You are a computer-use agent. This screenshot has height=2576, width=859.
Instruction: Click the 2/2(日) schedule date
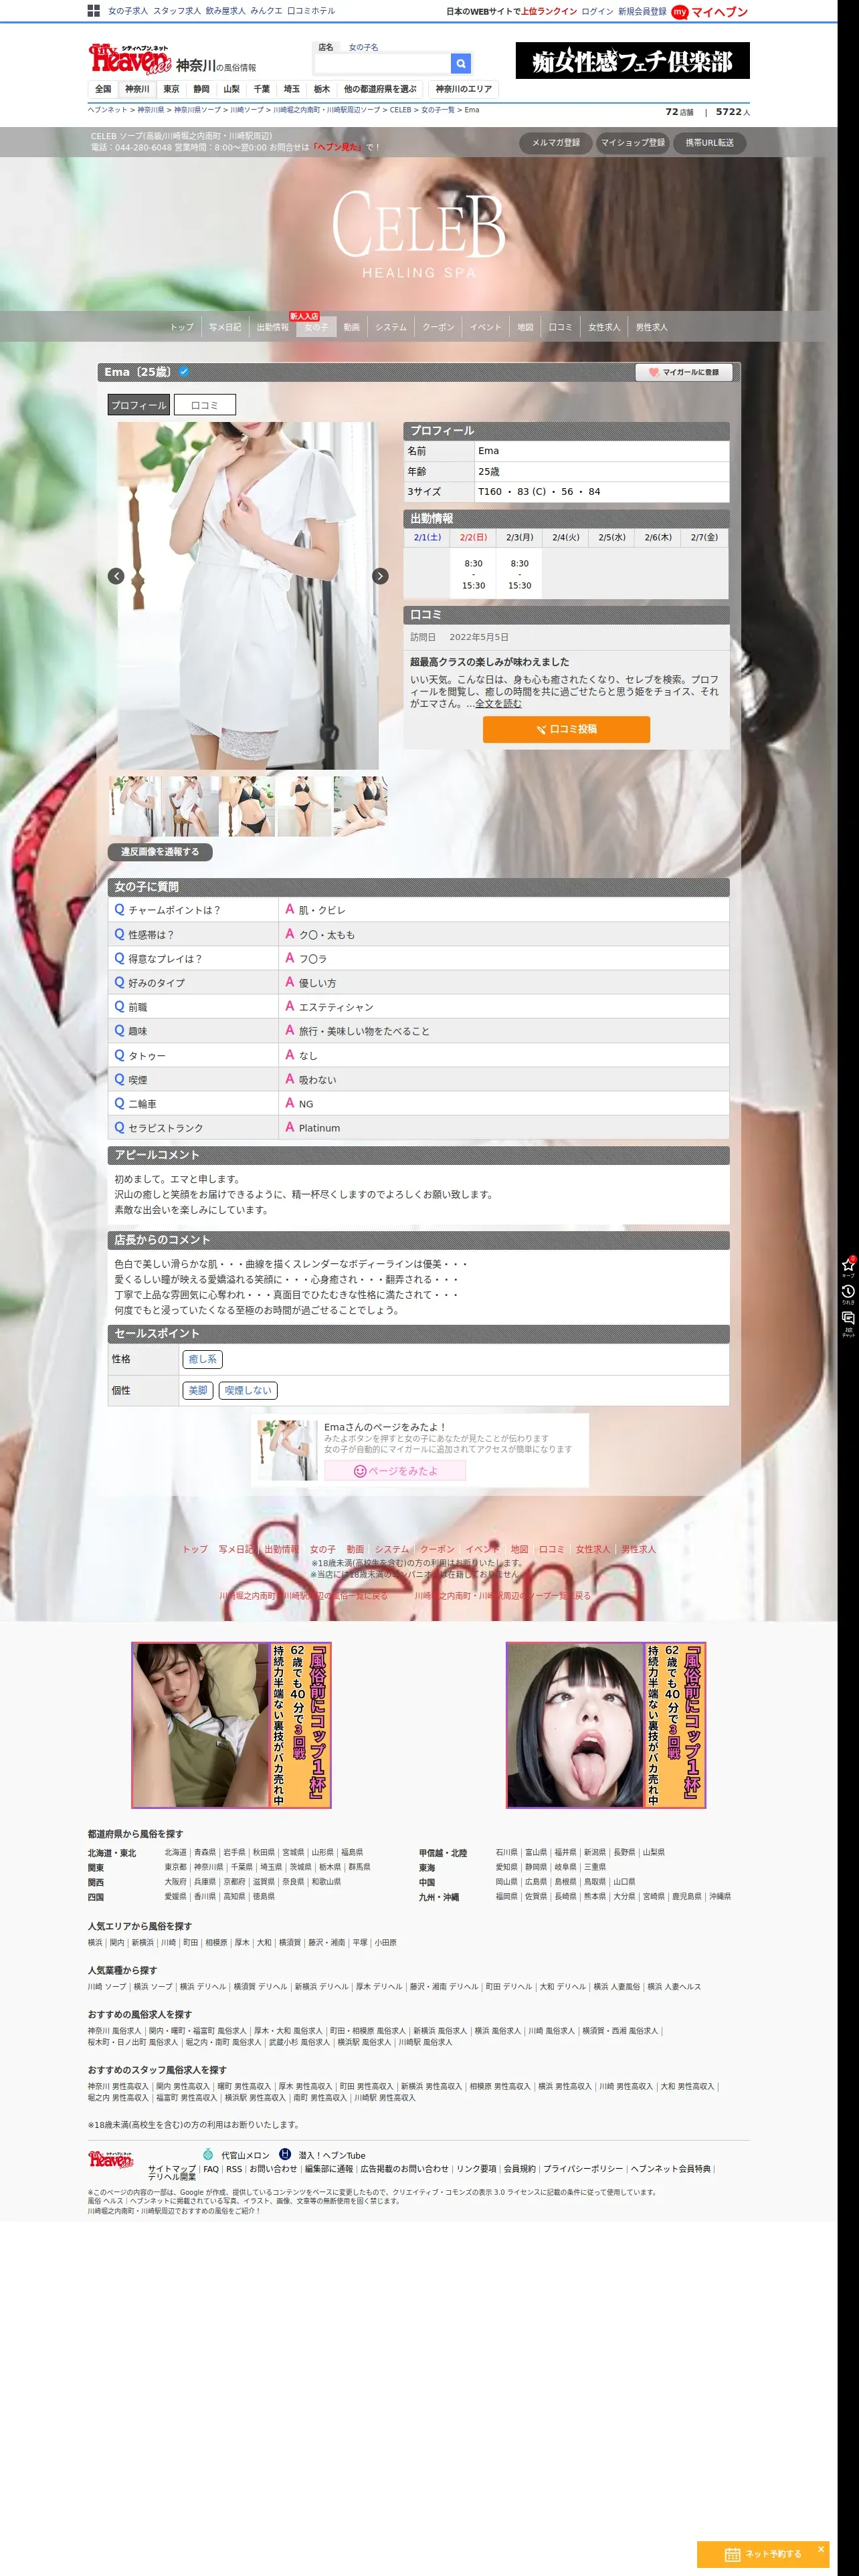[473, 537]
